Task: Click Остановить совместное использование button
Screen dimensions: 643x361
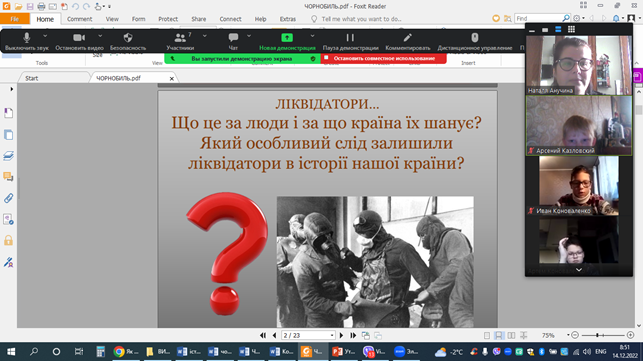Action: 384,58
